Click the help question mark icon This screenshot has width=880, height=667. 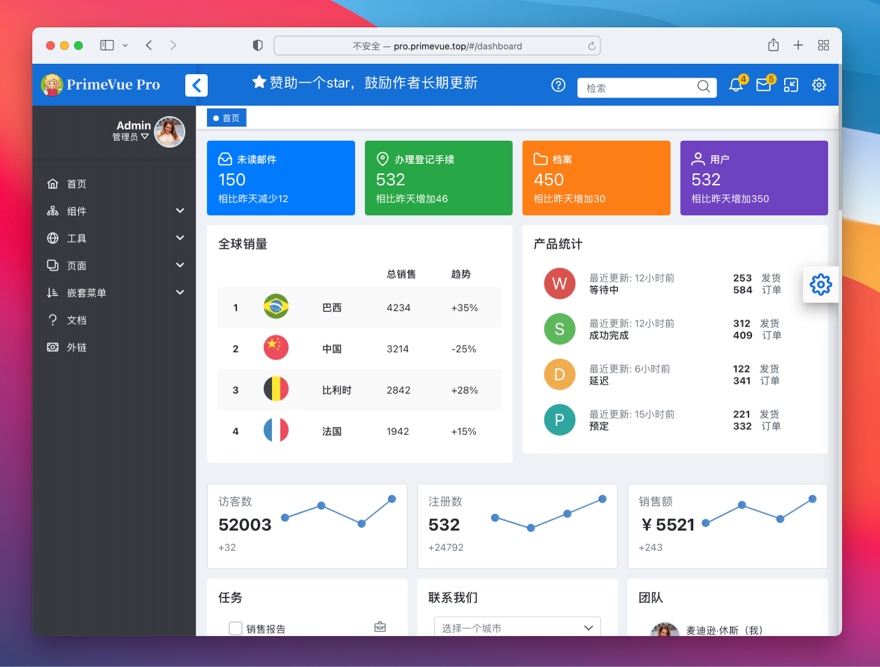point(558,86)
